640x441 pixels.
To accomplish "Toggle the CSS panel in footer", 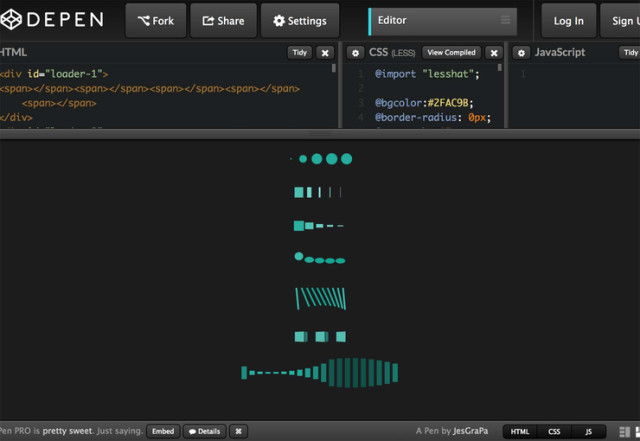I will click(x=554, y=431).
